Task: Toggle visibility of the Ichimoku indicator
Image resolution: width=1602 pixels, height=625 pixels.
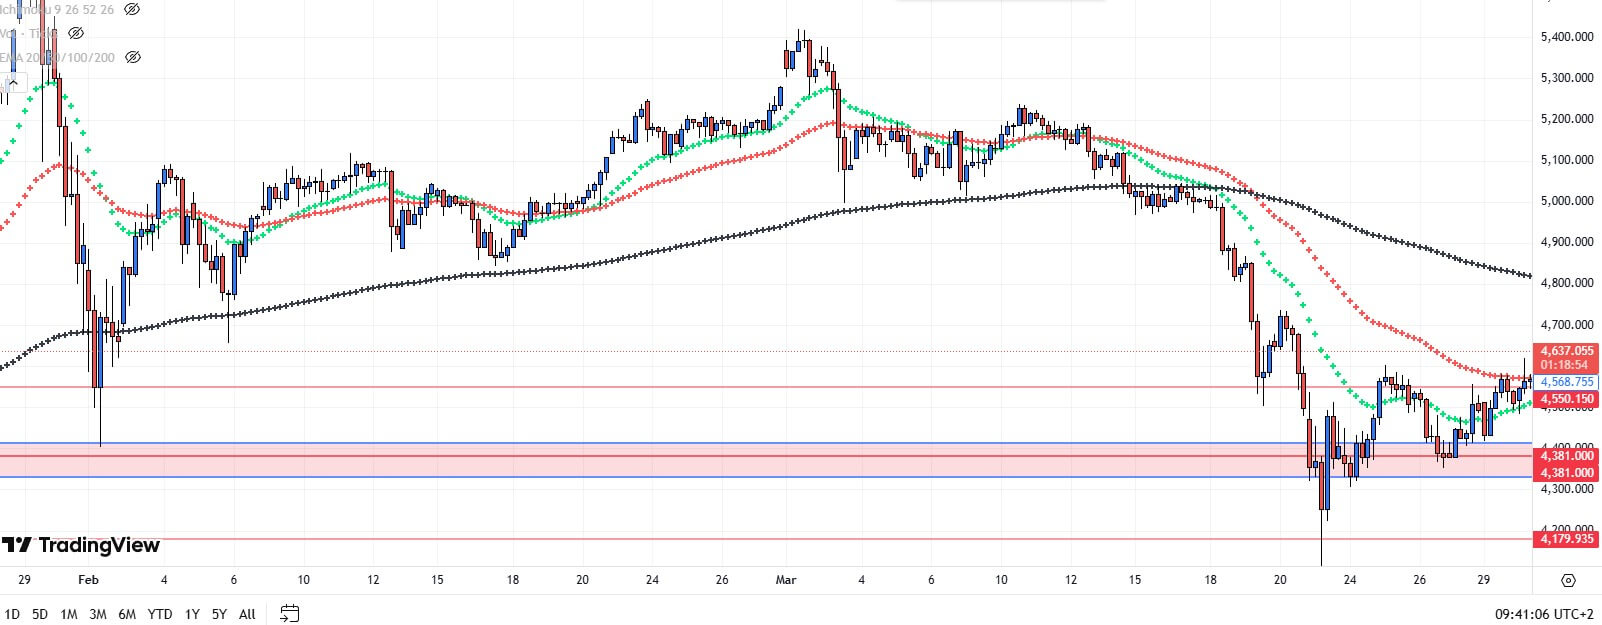Action: click(x=132, y=9)
